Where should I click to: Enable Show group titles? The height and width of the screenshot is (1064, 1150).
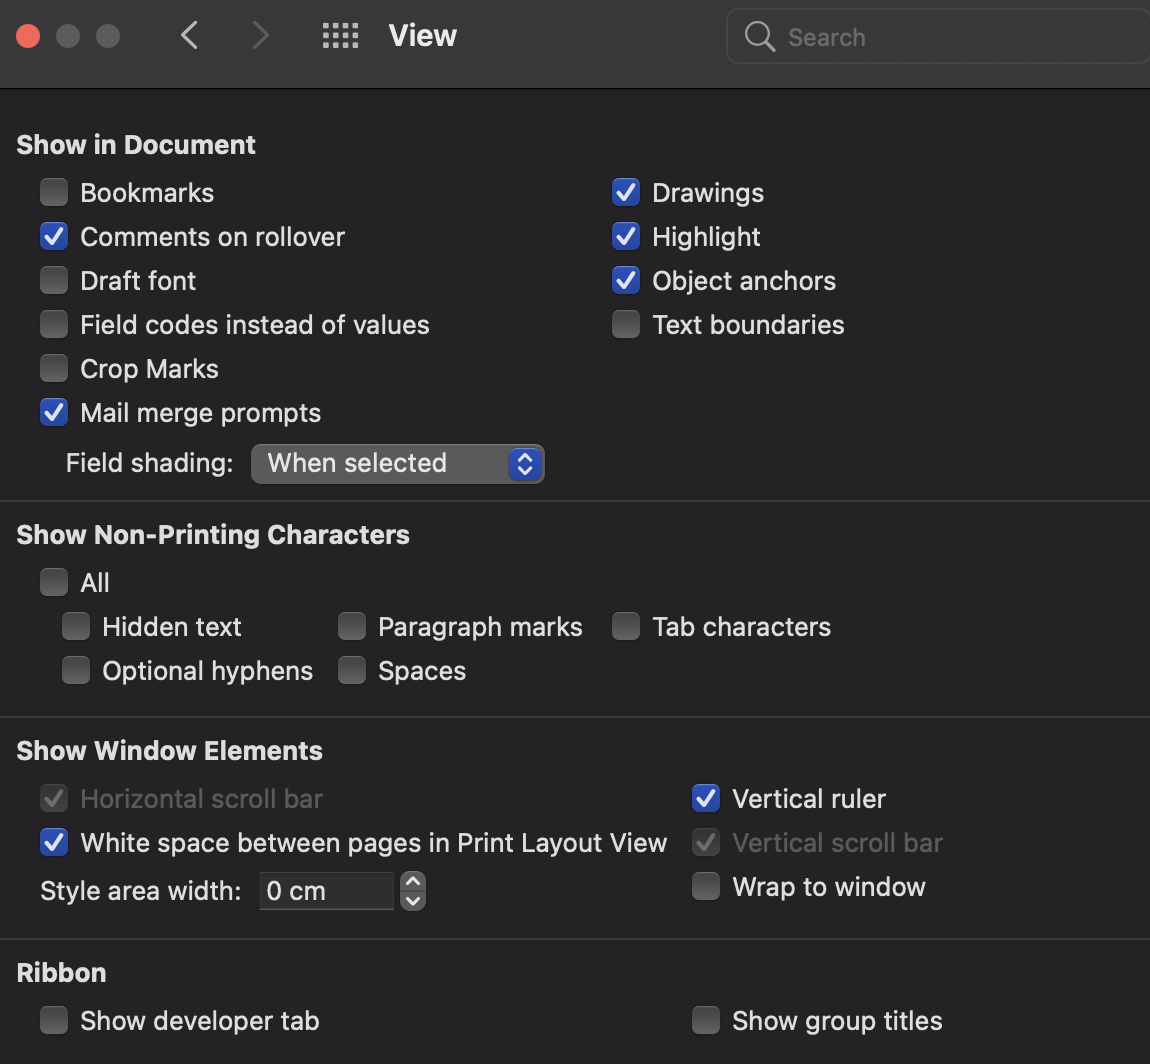coord(706,1020)
